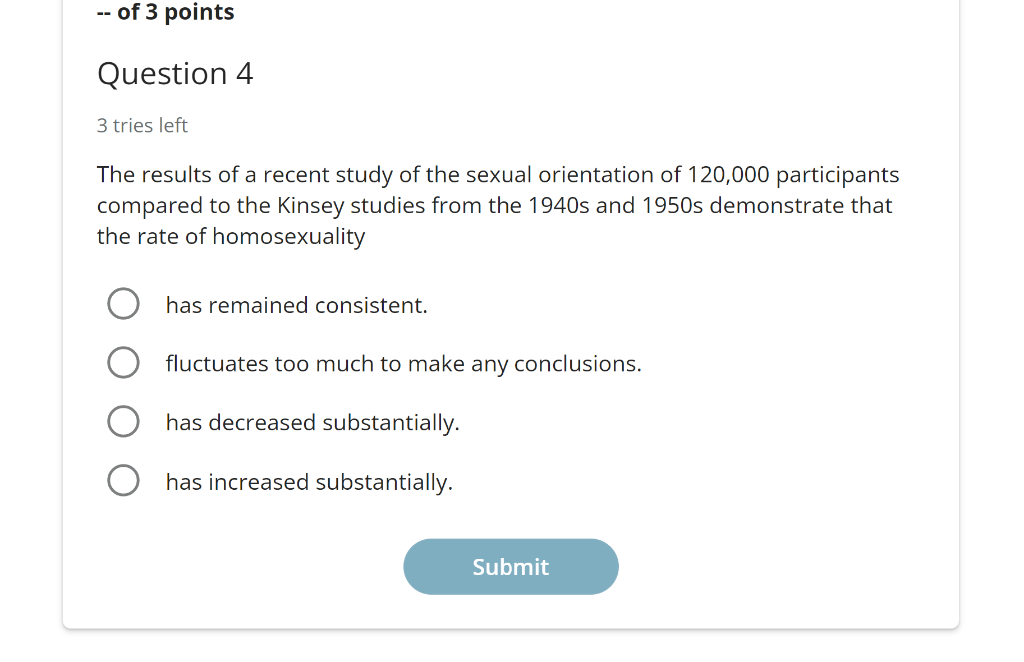The width and height of the screenshot is (1024, 662).
Task: Submit the answer for Question 4
Action: pos(510,567)
